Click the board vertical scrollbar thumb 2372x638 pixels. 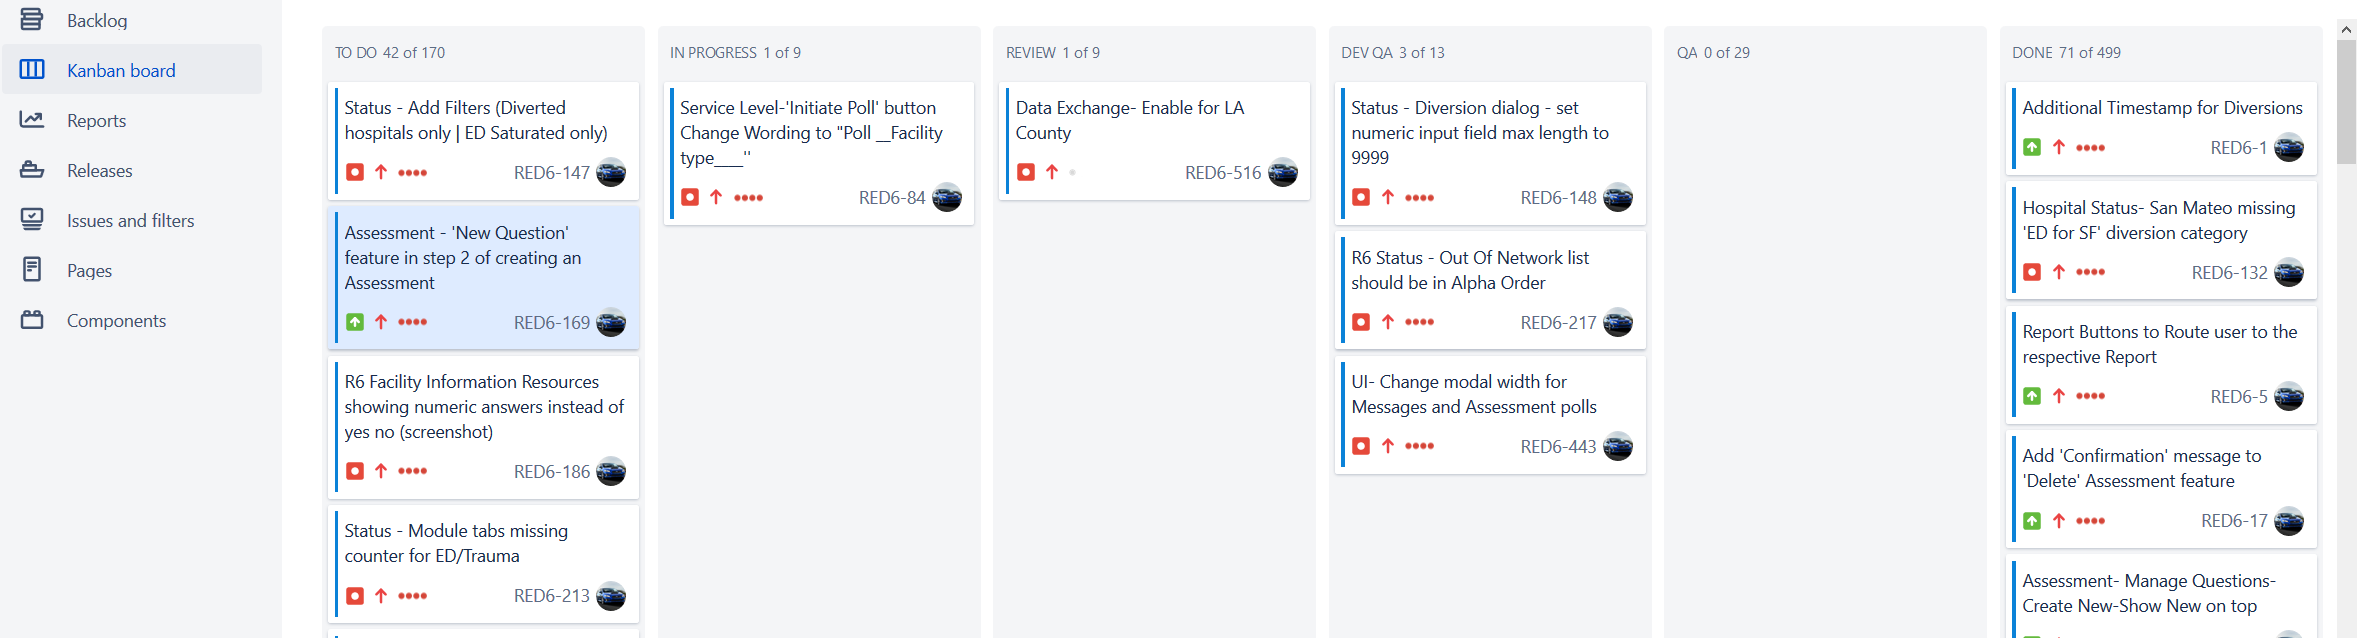(x=2346, y=101)
